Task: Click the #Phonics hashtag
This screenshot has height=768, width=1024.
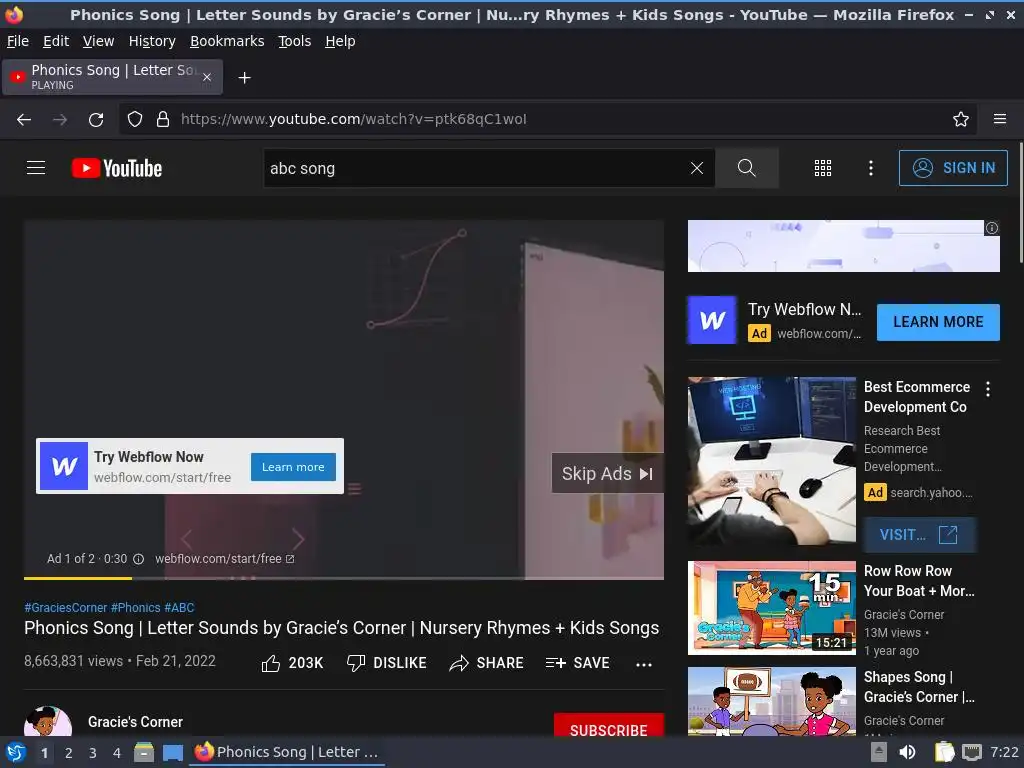Action: pos(136,607)
